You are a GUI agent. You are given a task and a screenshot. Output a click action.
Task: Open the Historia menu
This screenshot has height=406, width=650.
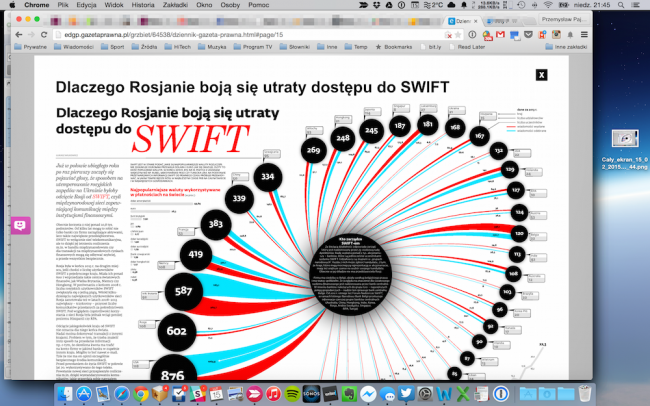(143, 5)
